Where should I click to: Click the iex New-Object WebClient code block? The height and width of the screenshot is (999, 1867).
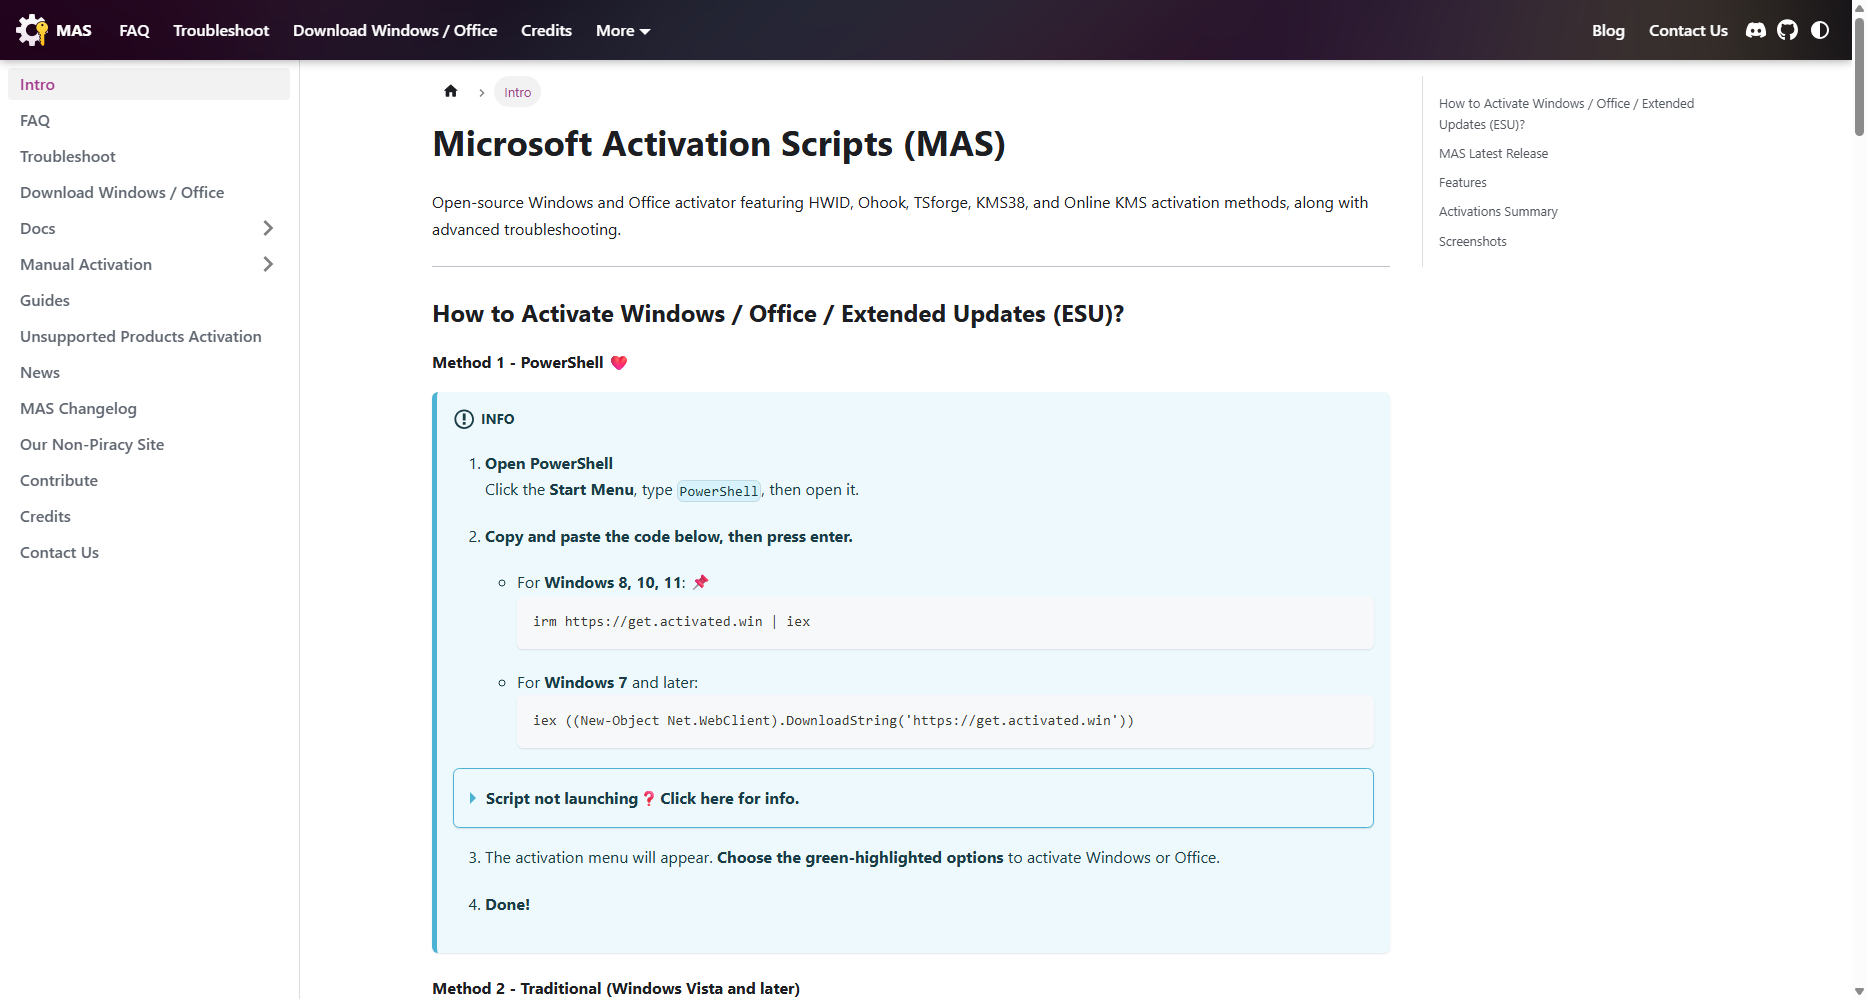click(945, 721)
